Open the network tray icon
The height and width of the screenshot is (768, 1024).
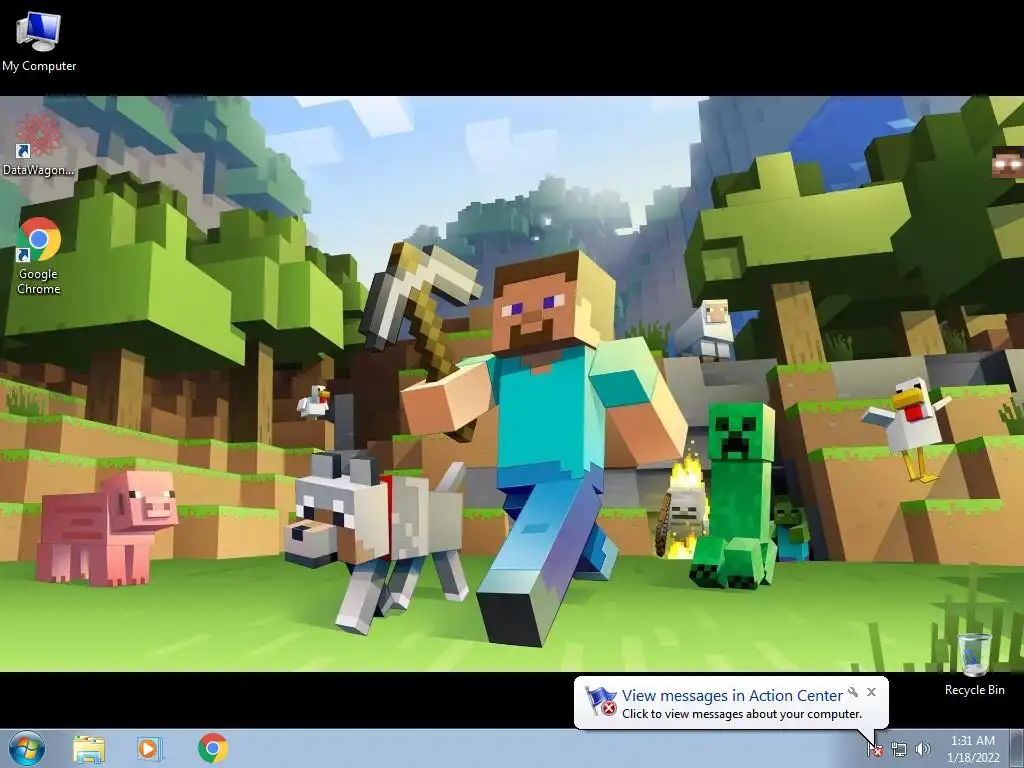point(899,750)
